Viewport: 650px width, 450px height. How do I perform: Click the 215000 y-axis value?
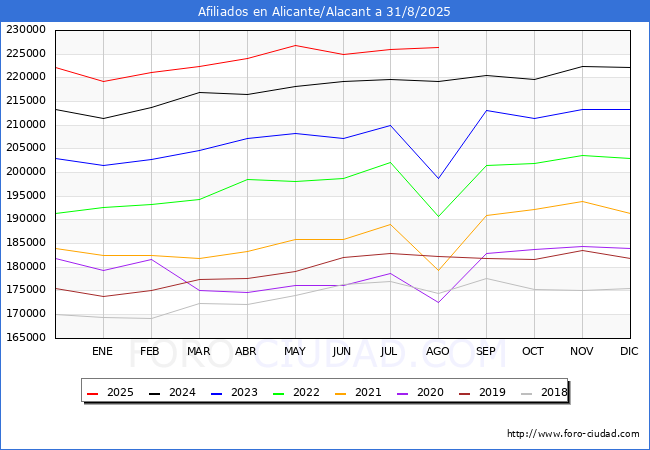[26, 101]
